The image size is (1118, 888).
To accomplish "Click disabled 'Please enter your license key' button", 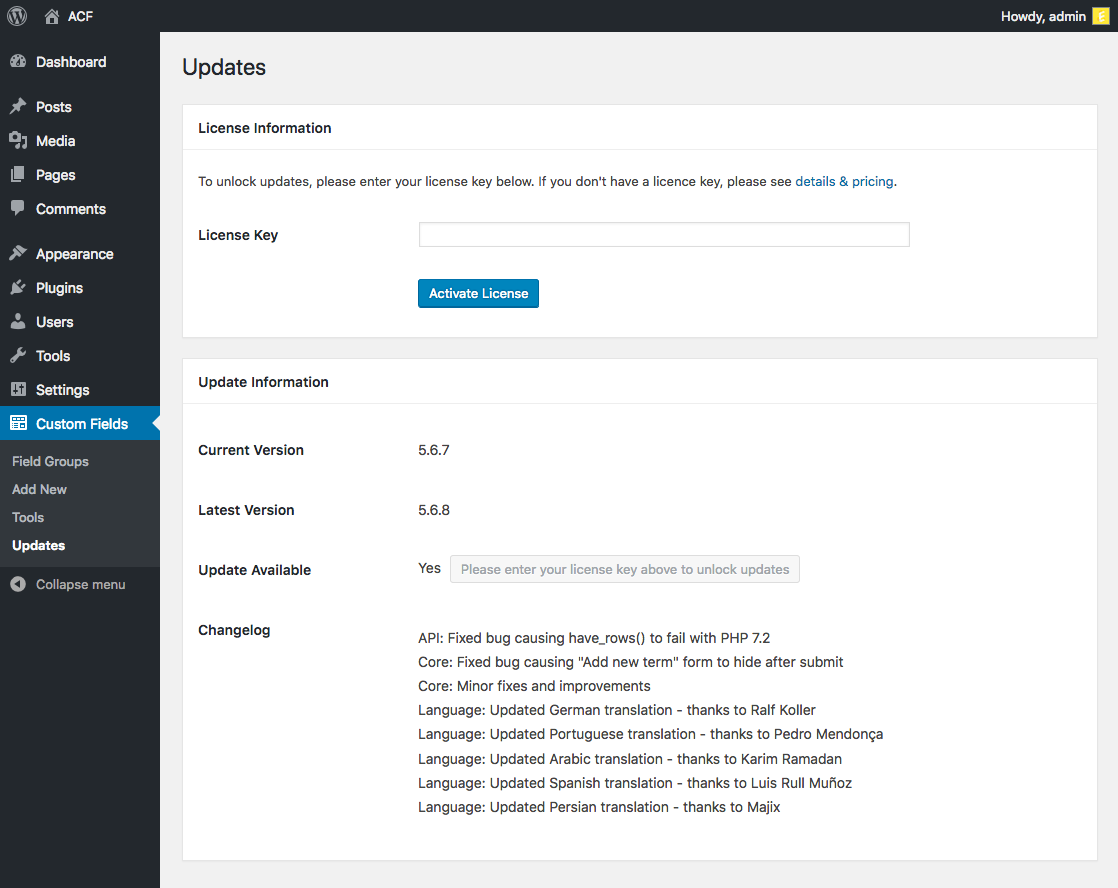I will tap(625, 569).
